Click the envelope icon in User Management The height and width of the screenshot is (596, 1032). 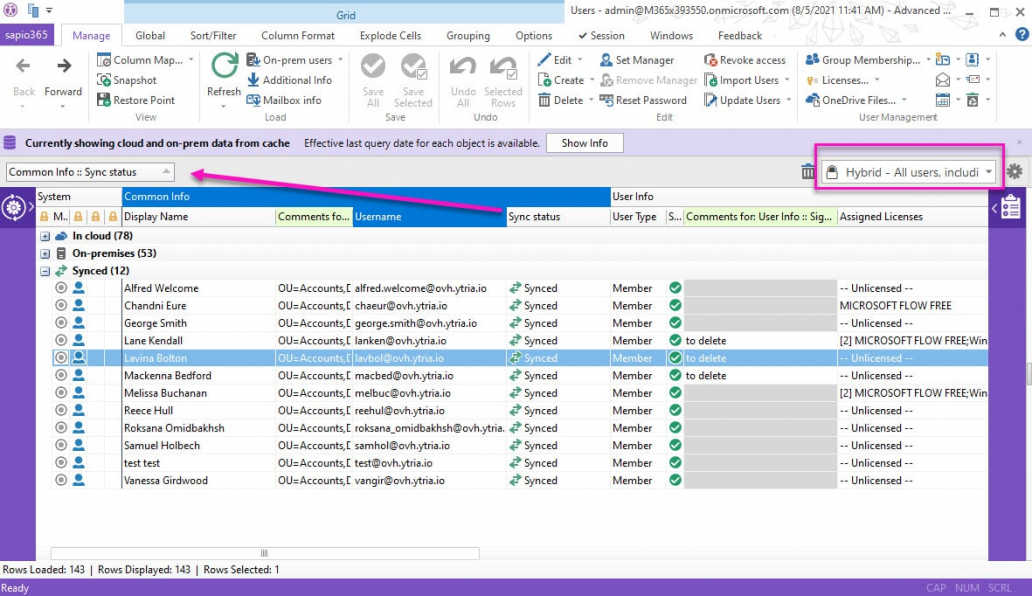point(942,80)
